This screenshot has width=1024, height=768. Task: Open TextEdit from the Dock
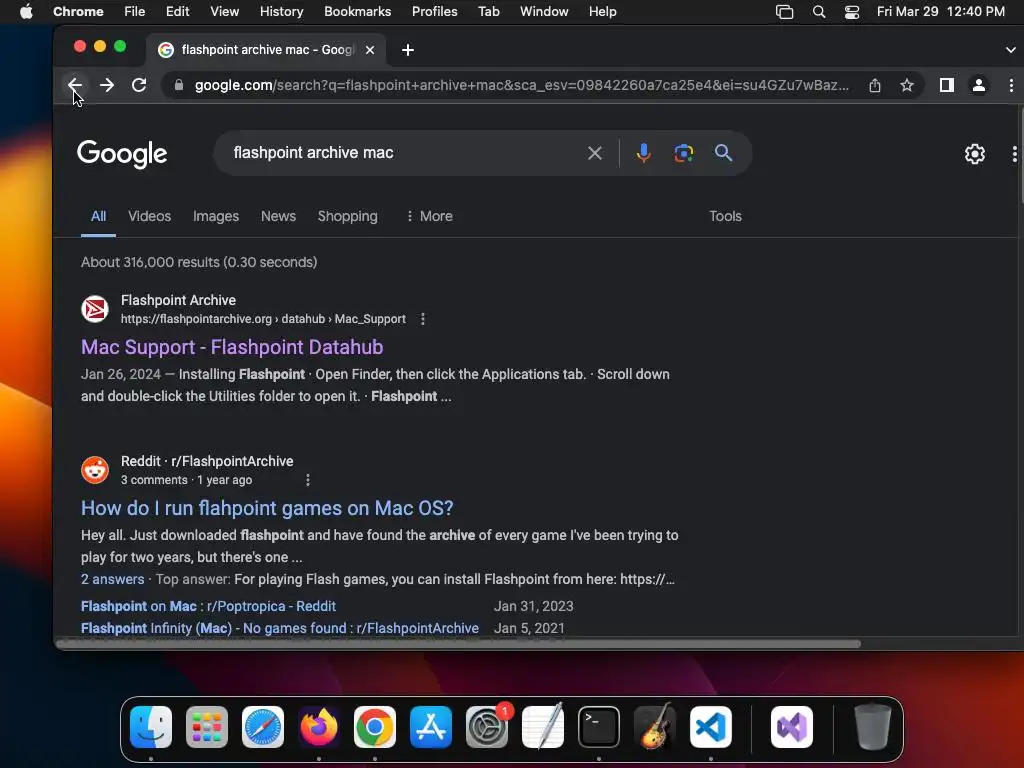[x=543, y=726]
